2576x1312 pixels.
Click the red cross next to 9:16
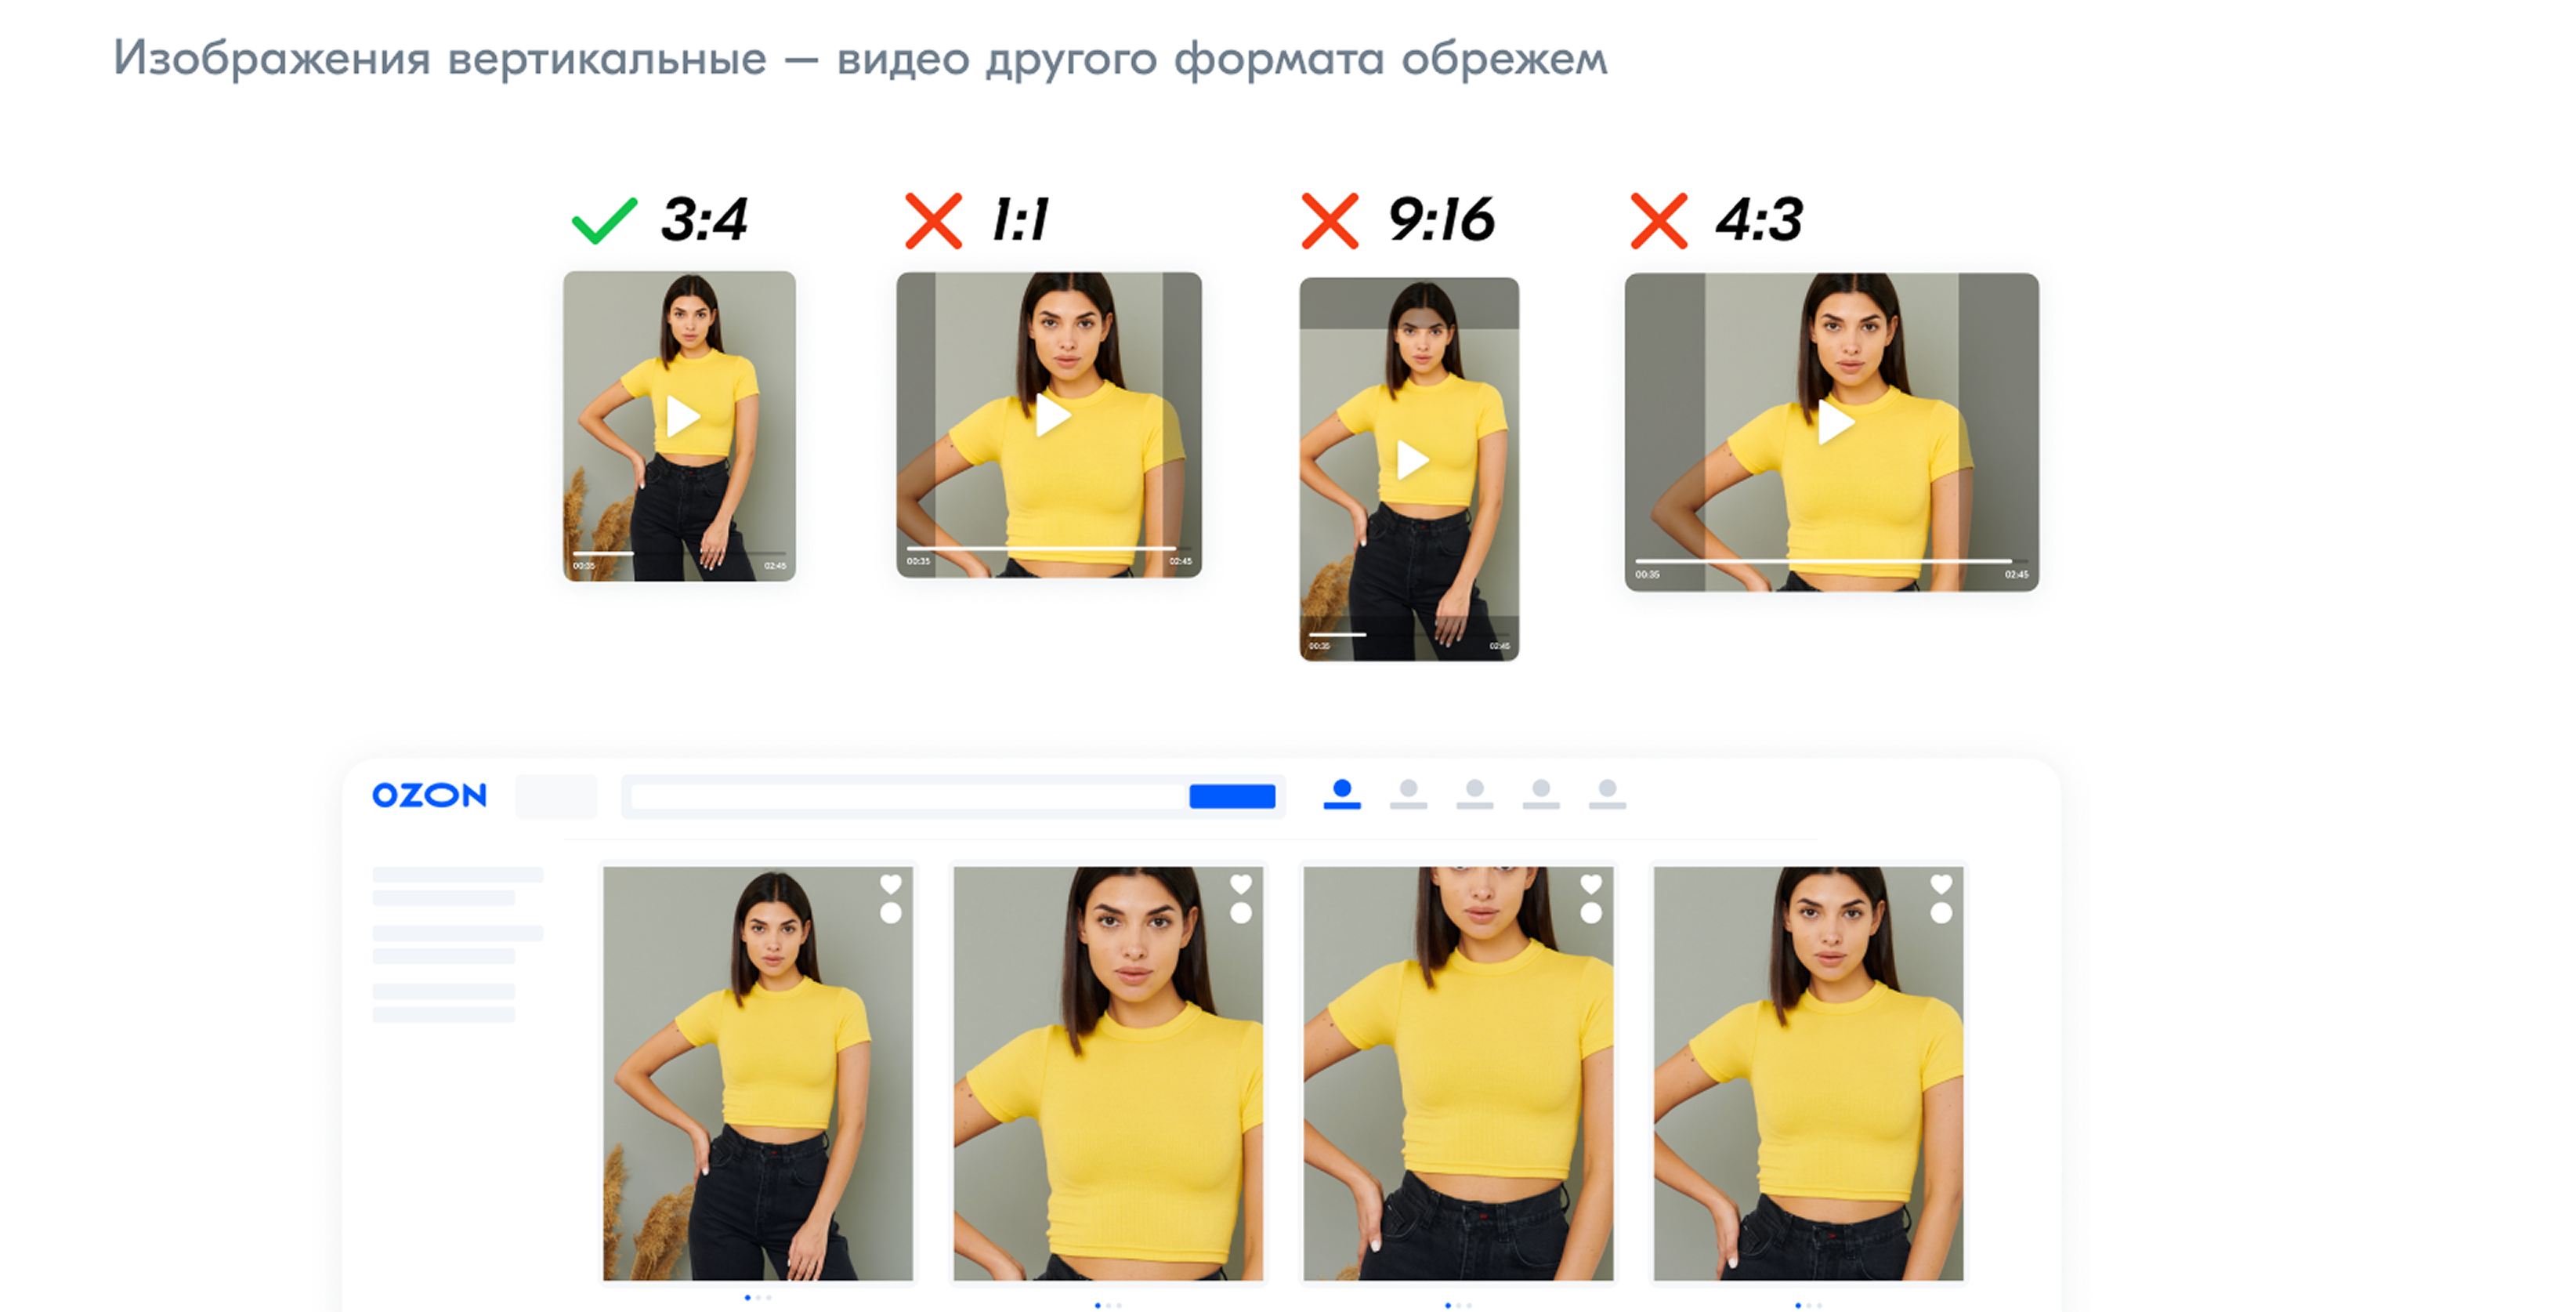[1330, 221]
